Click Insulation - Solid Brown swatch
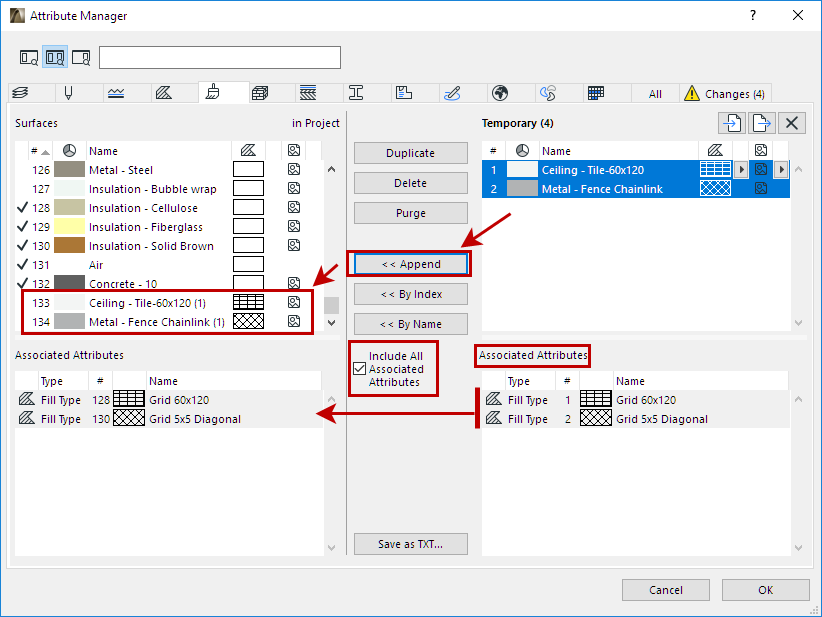The width and height of the screenshot is (822, 617). 69,245
